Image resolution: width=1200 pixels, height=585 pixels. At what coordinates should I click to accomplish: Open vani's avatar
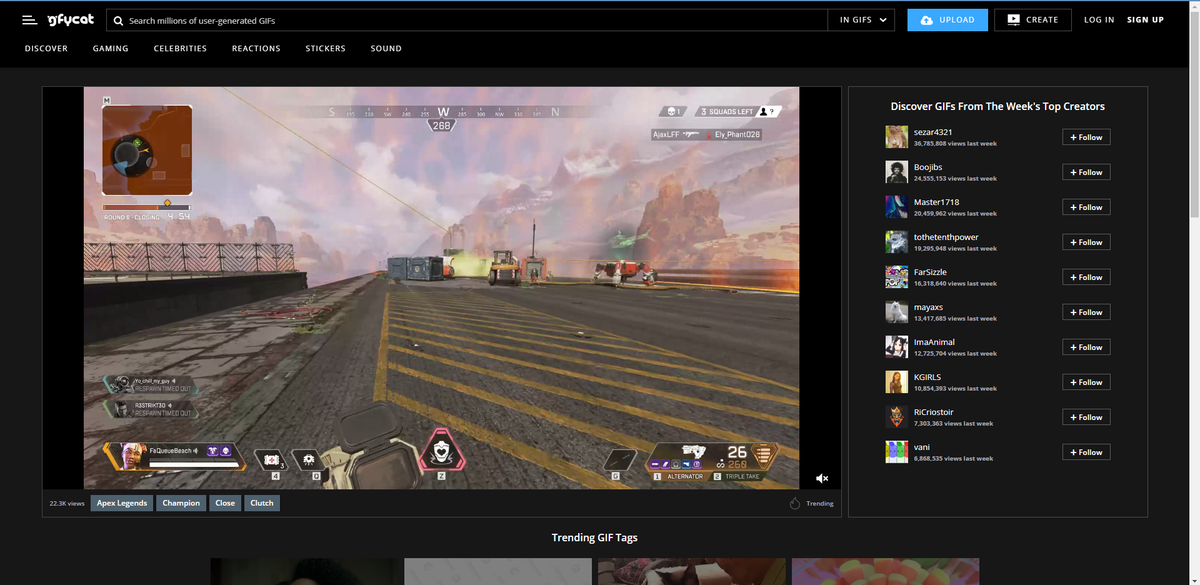pos(896,452)
